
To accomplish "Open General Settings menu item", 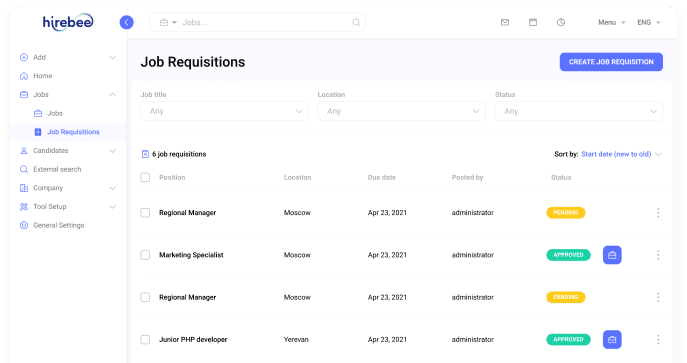I will (x=59, y=226).
